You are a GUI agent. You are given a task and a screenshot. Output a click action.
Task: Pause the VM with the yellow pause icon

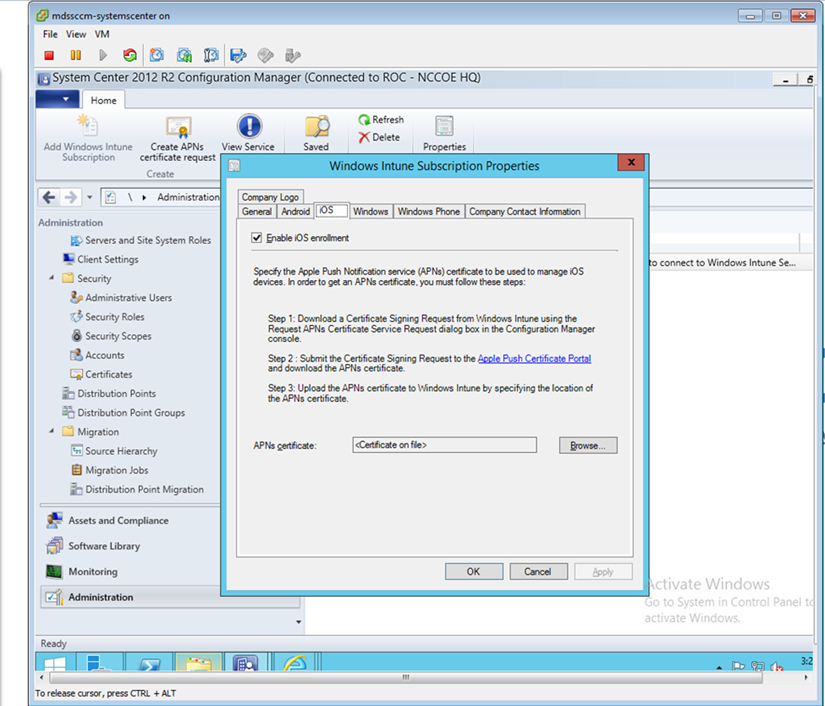click(x=76, y=55)
